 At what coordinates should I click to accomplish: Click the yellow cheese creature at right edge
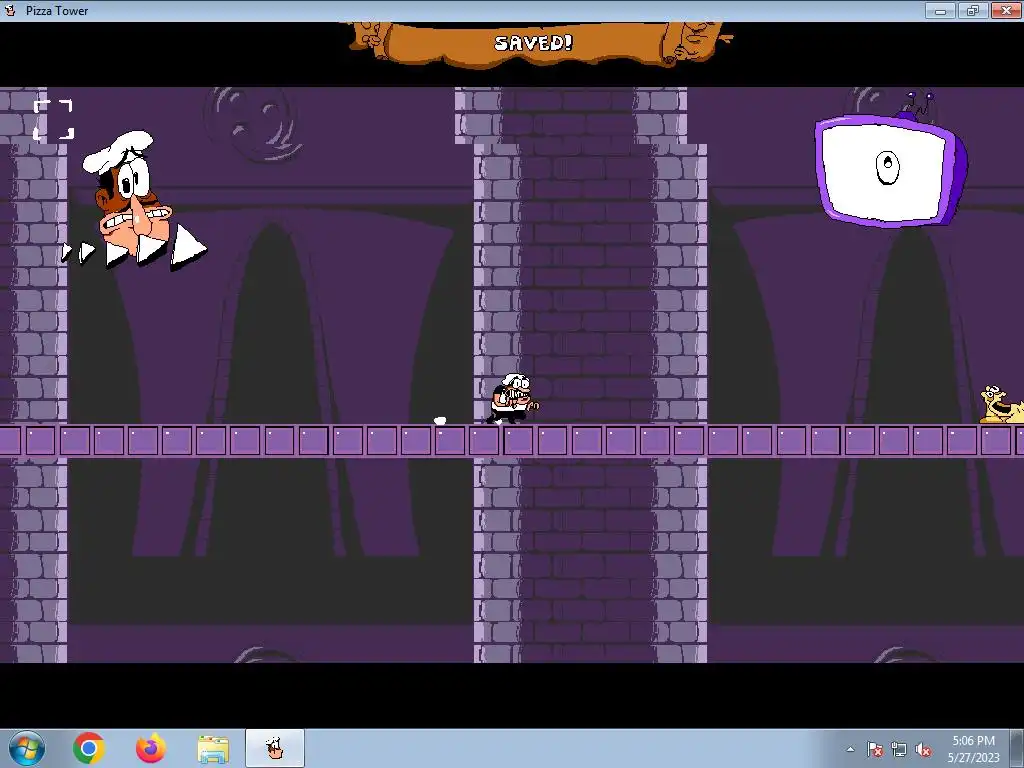(1002, 405)
